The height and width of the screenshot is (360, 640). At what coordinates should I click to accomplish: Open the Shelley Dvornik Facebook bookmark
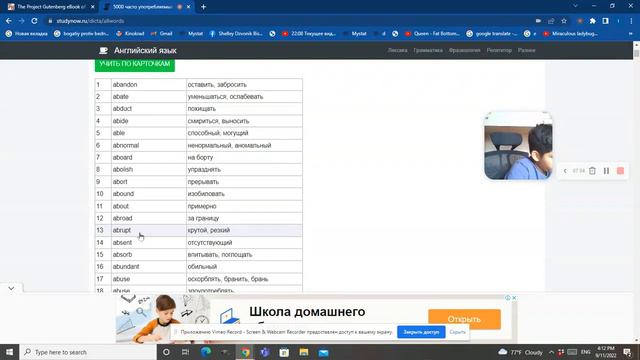click(236, 33)
